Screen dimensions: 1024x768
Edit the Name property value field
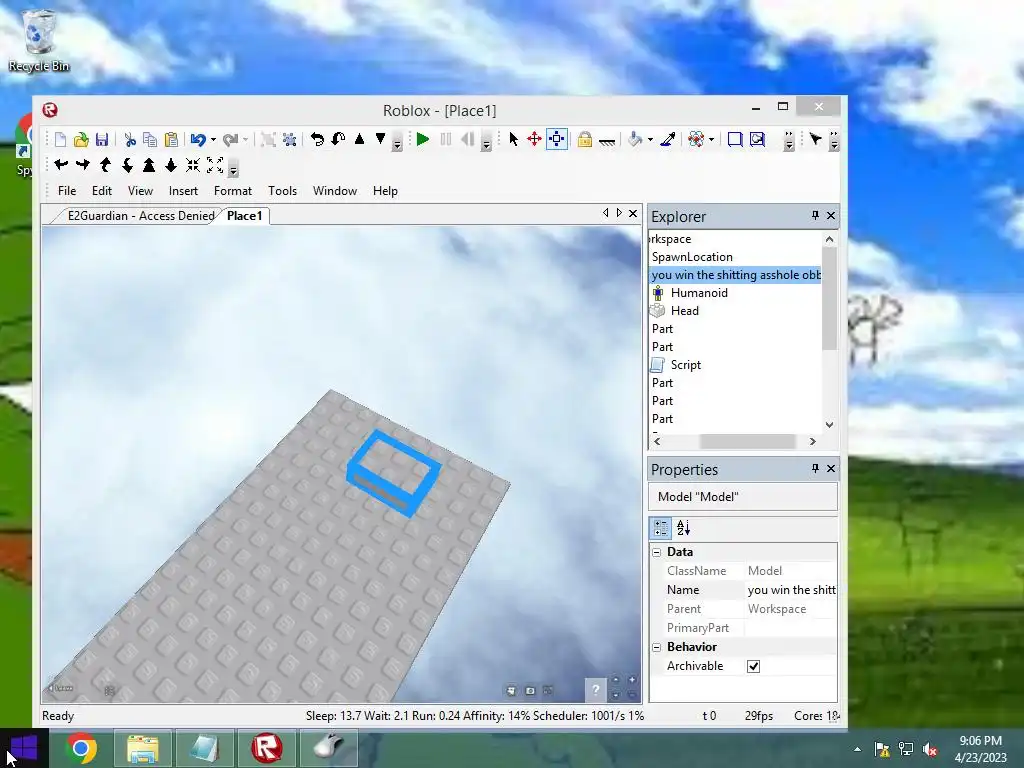(791, 590)
